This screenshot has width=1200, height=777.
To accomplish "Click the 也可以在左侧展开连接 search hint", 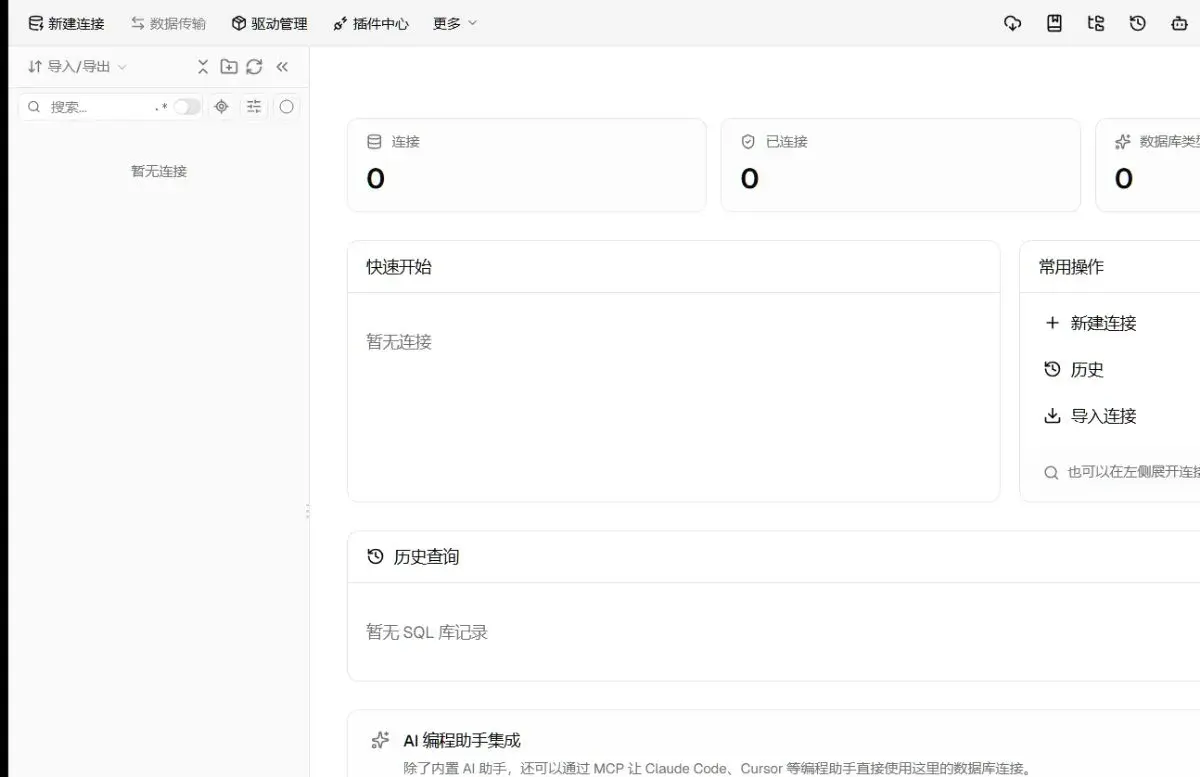I will pyautogui.click(x=1121, y=472).
